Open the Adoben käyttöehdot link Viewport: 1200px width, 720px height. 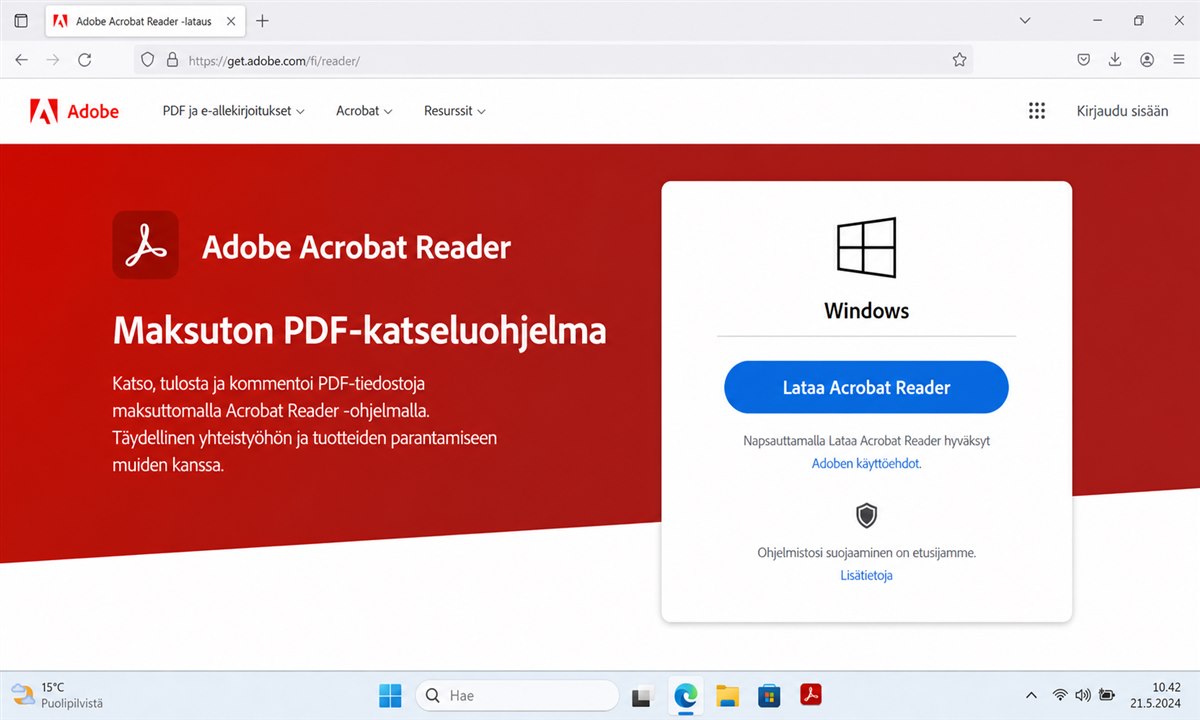[866, 464]
